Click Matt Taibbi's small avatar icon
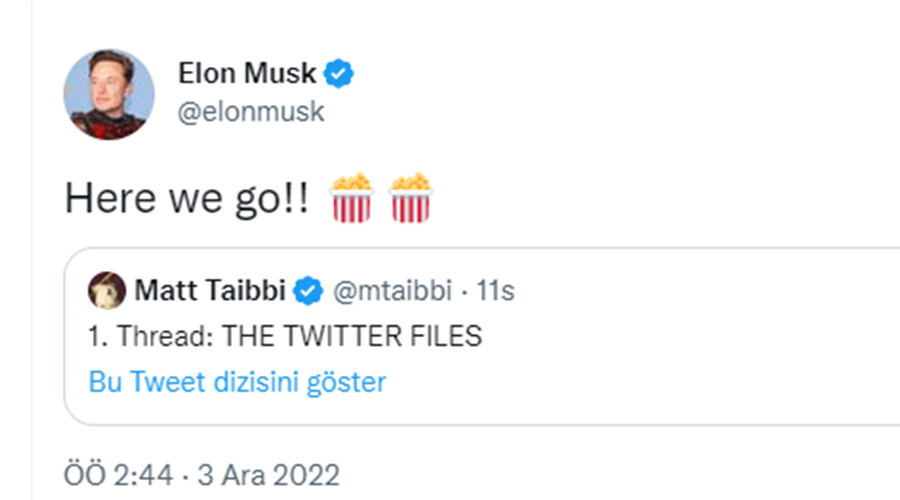Viewport: 900px width, 500px height. pyautogui.click(x=108, y=291)
